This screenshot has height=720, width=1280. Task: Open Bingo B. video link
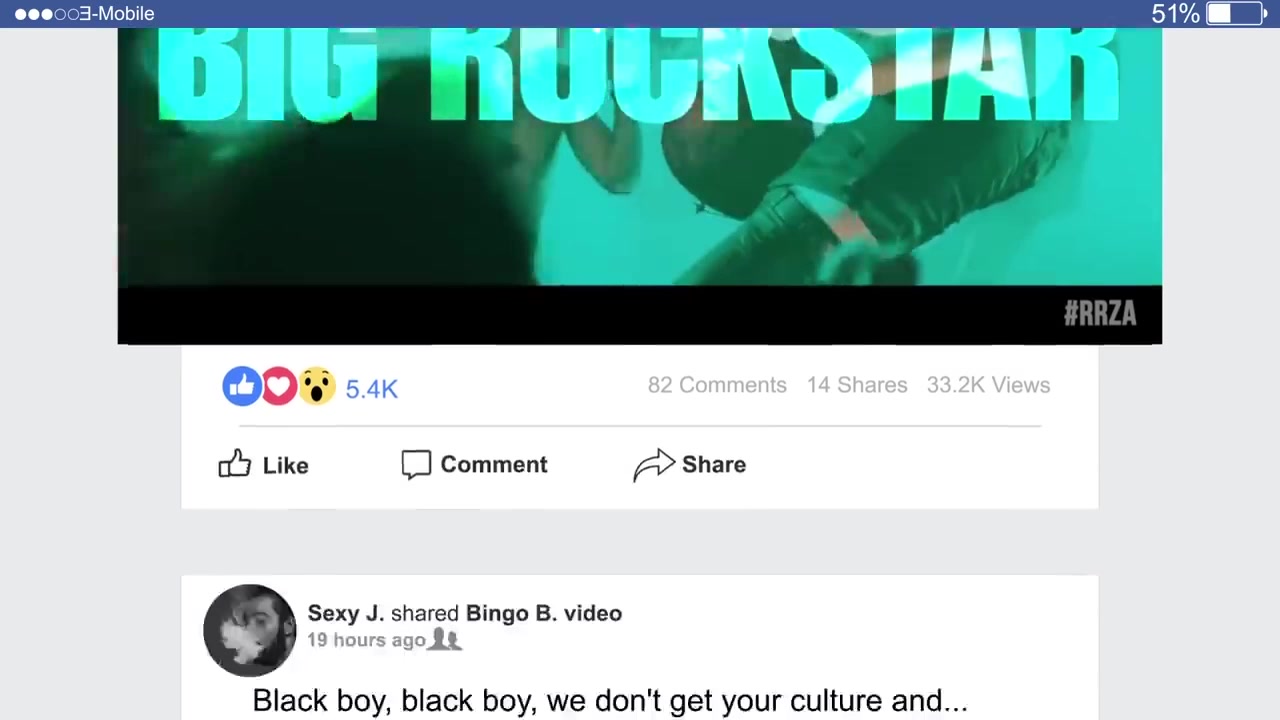tap(544, 613)
